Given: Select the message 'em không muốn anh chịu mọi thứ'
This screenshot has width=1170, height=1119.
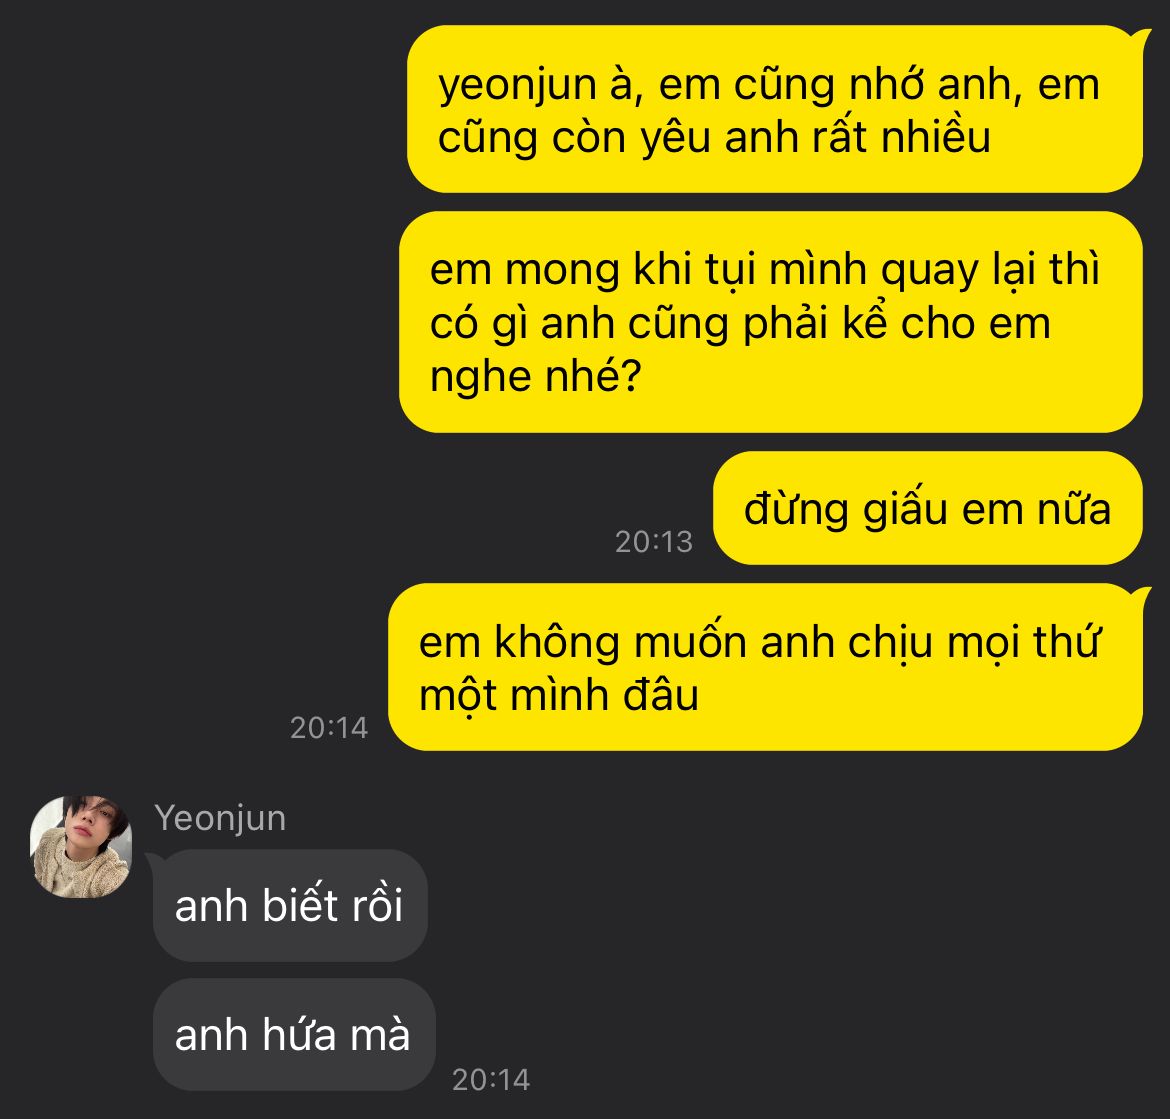Looking at the screenshot, I should pyautogui.click(x=766, y=667).
